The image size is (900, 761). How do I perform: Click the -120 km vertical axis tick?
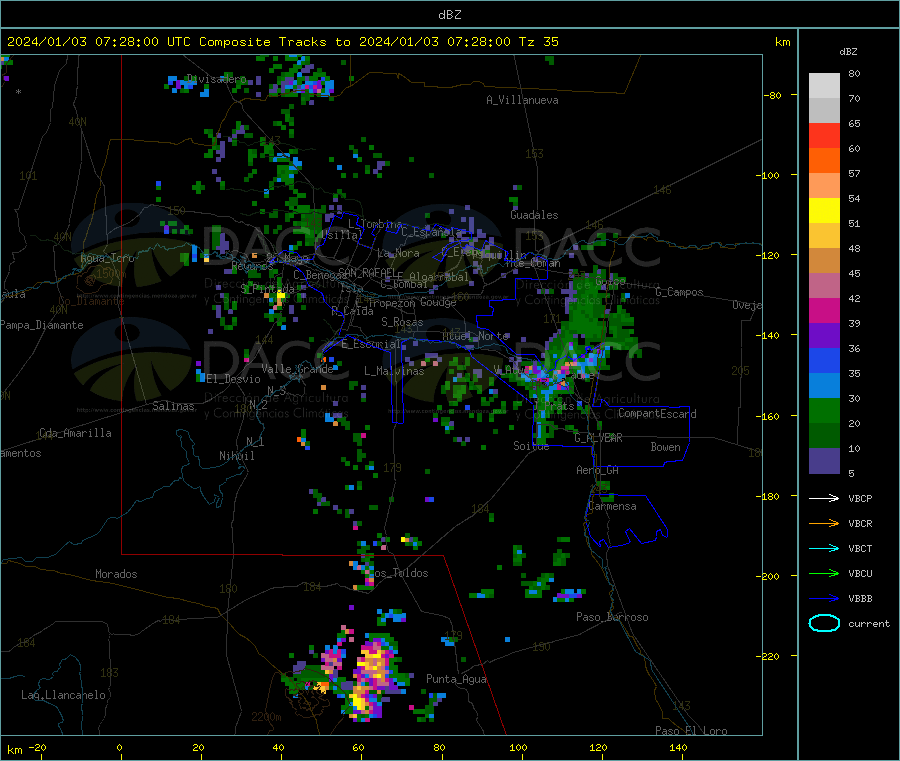[x=768, y=255]
